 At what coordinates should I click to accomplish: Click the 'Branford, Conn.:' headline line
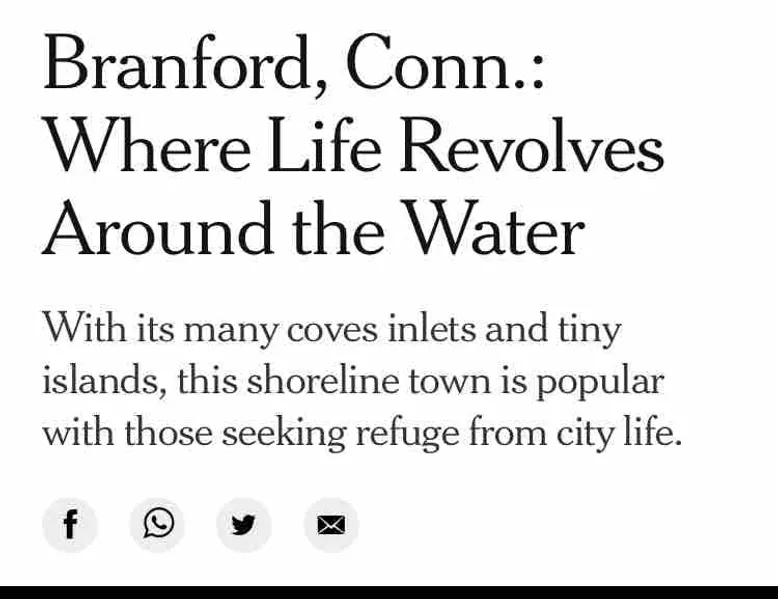294,65
